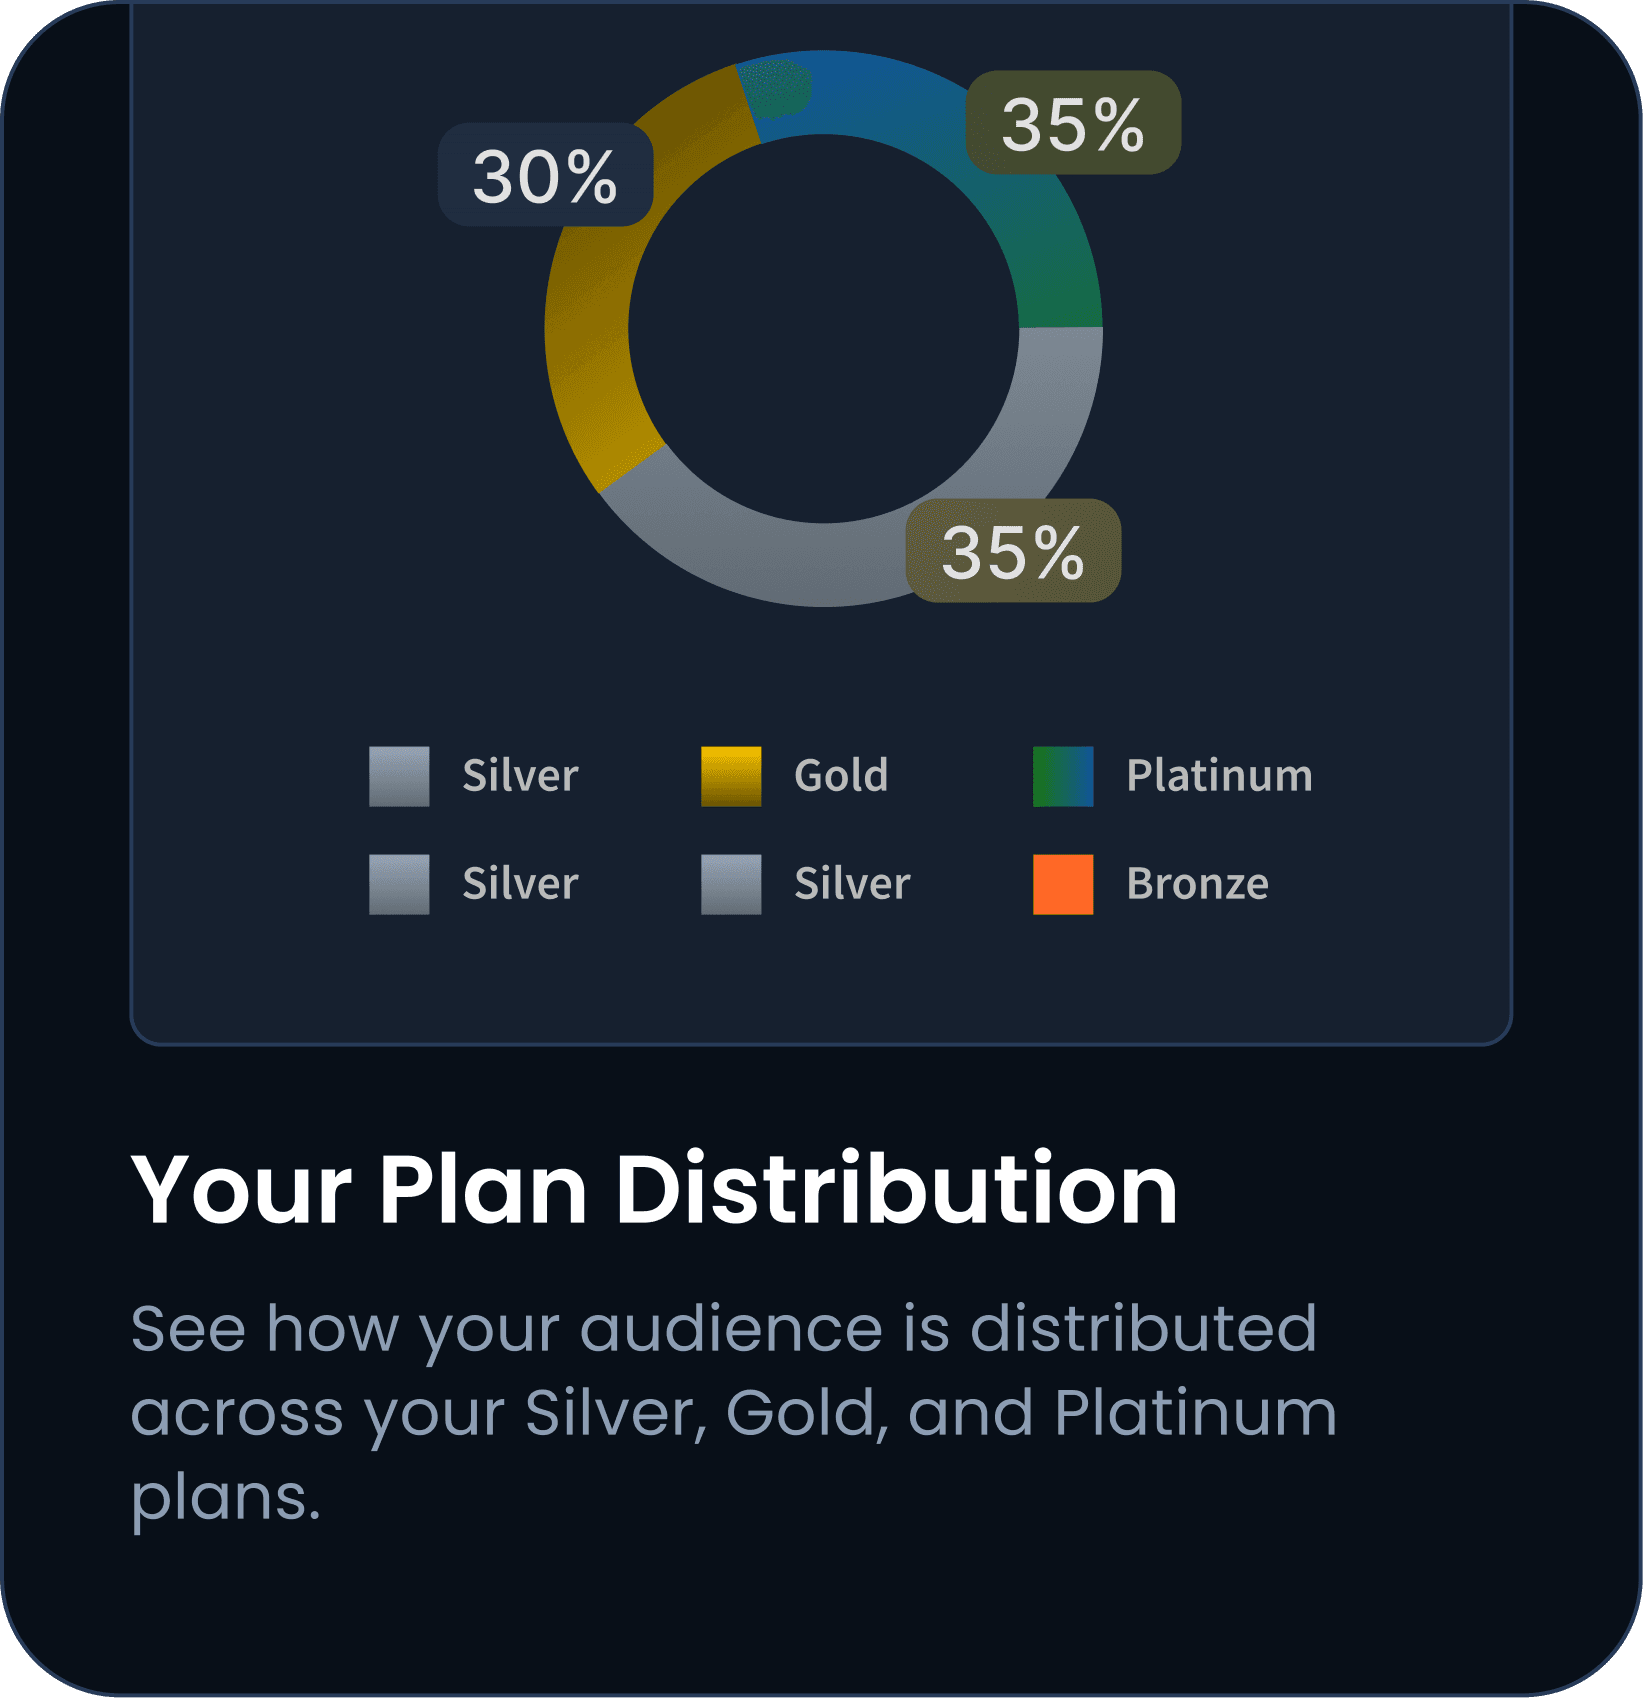The width and height of the screenshot is (1643, 1698).
Task: Click the Silver text label in bottom-left legend entry
Action: 520,884
